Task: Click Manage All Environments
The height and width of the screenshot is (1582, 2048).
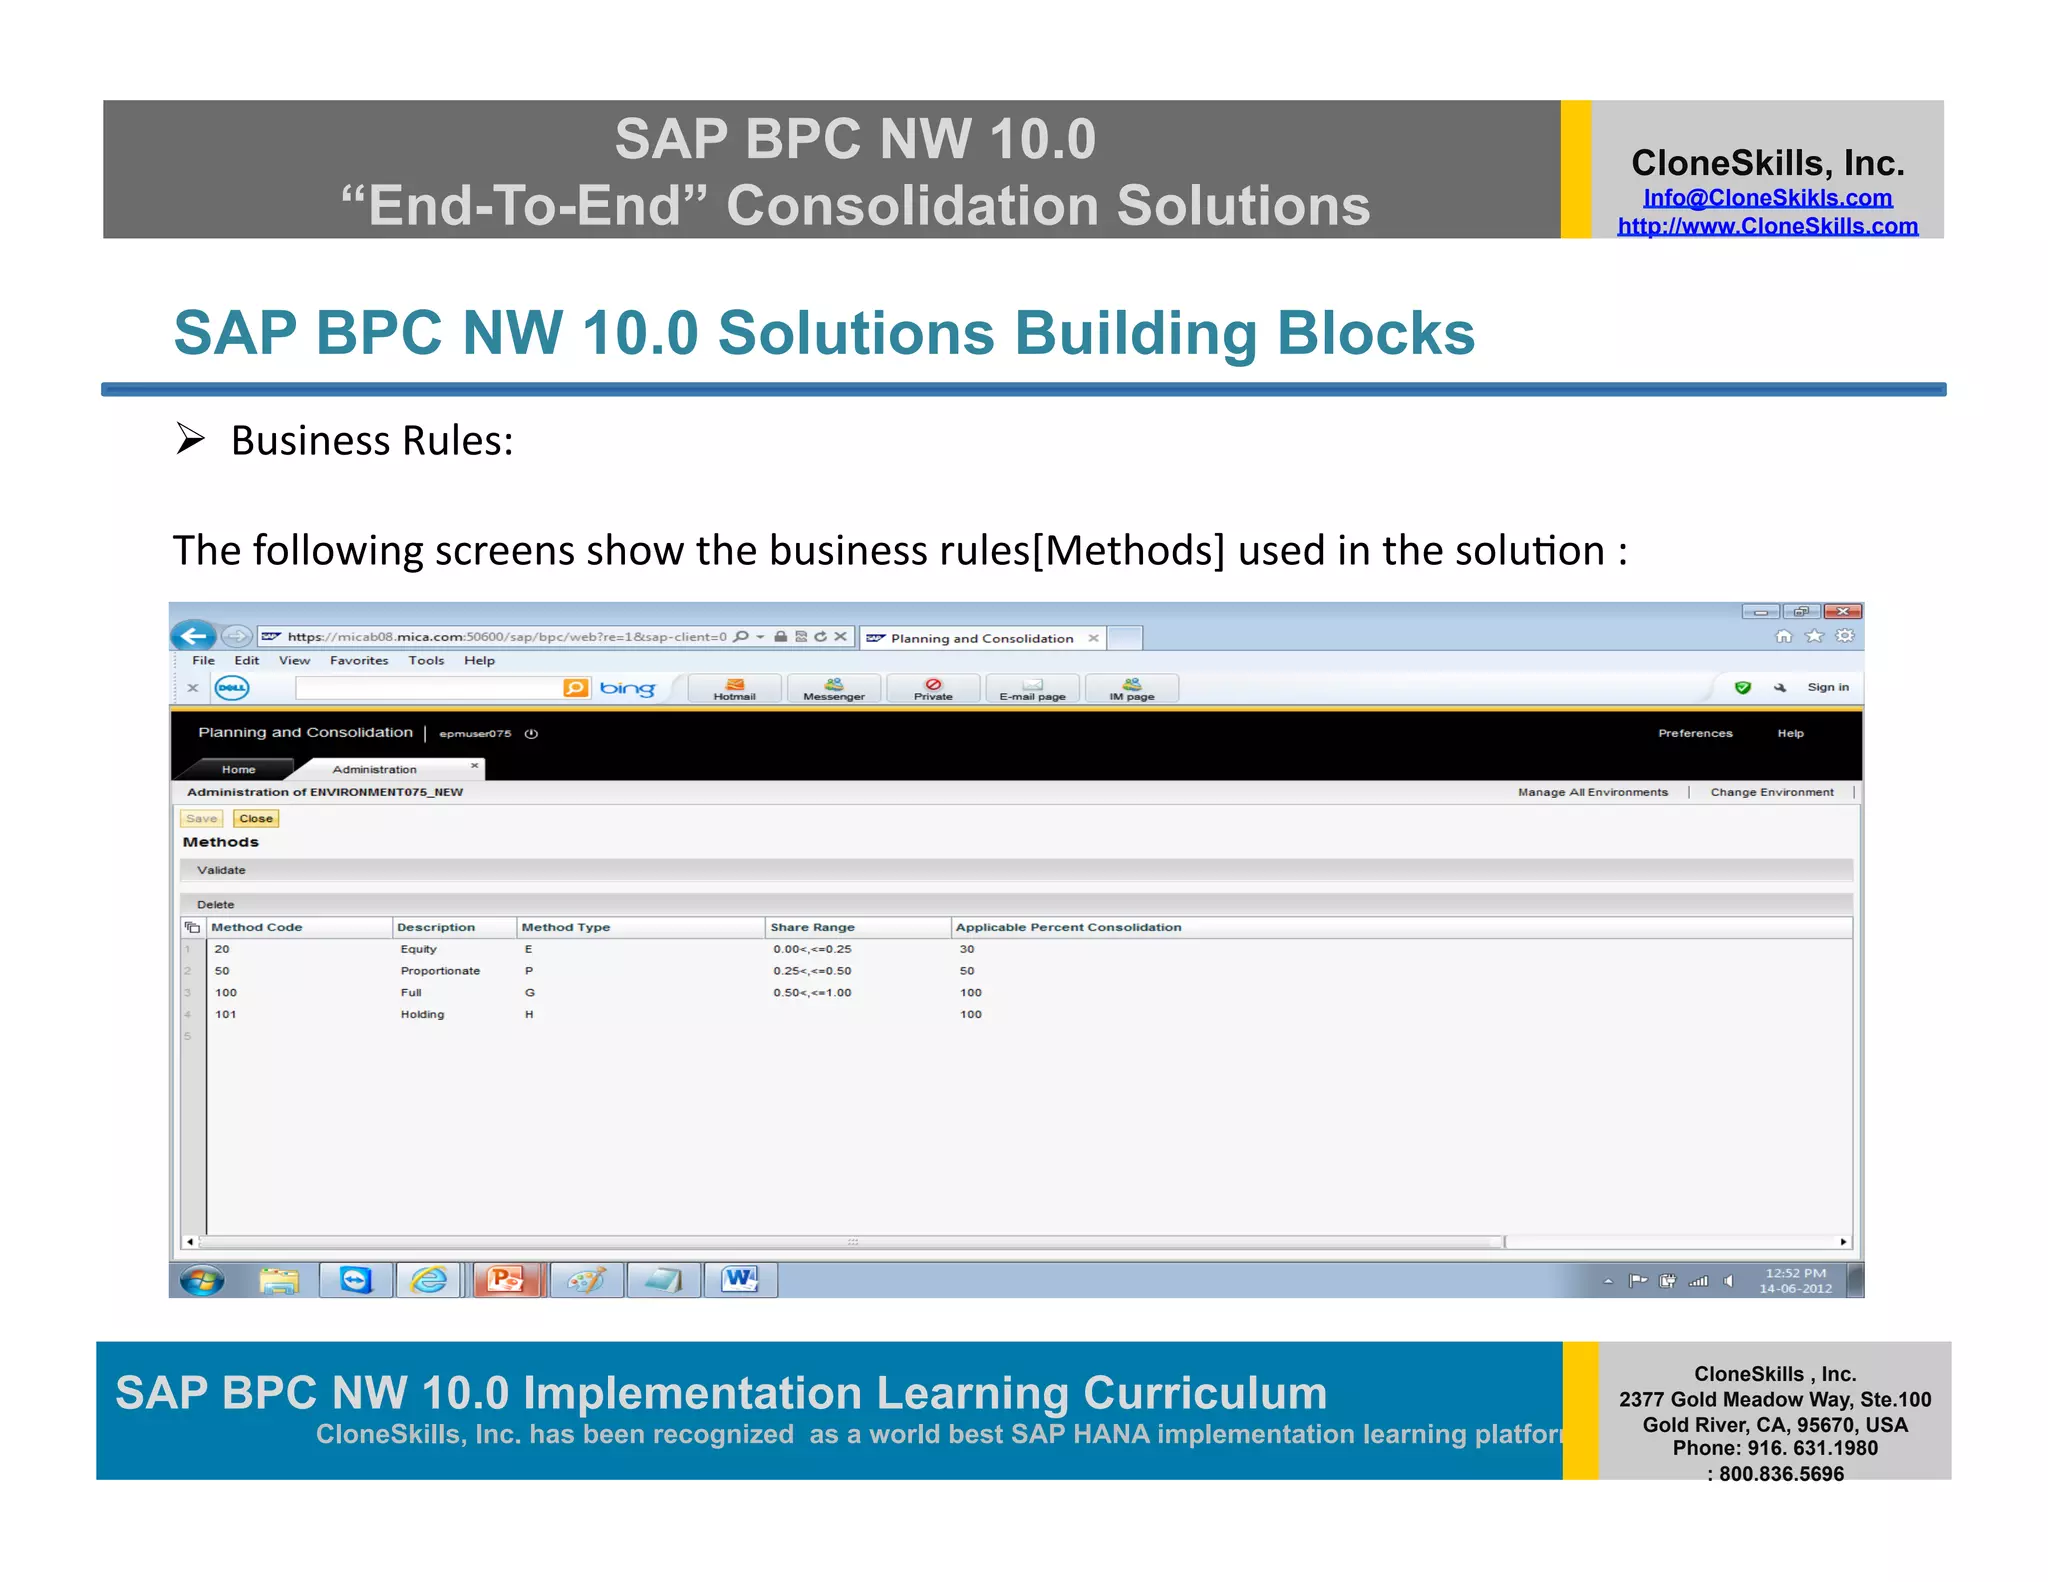Action: point(1593,792)
